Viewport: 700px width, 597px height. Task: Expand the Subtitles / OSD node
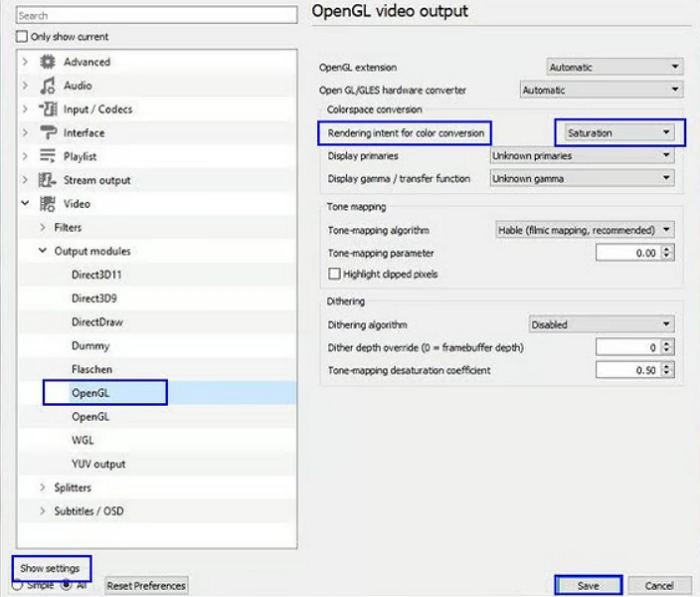tap(43, 511)
